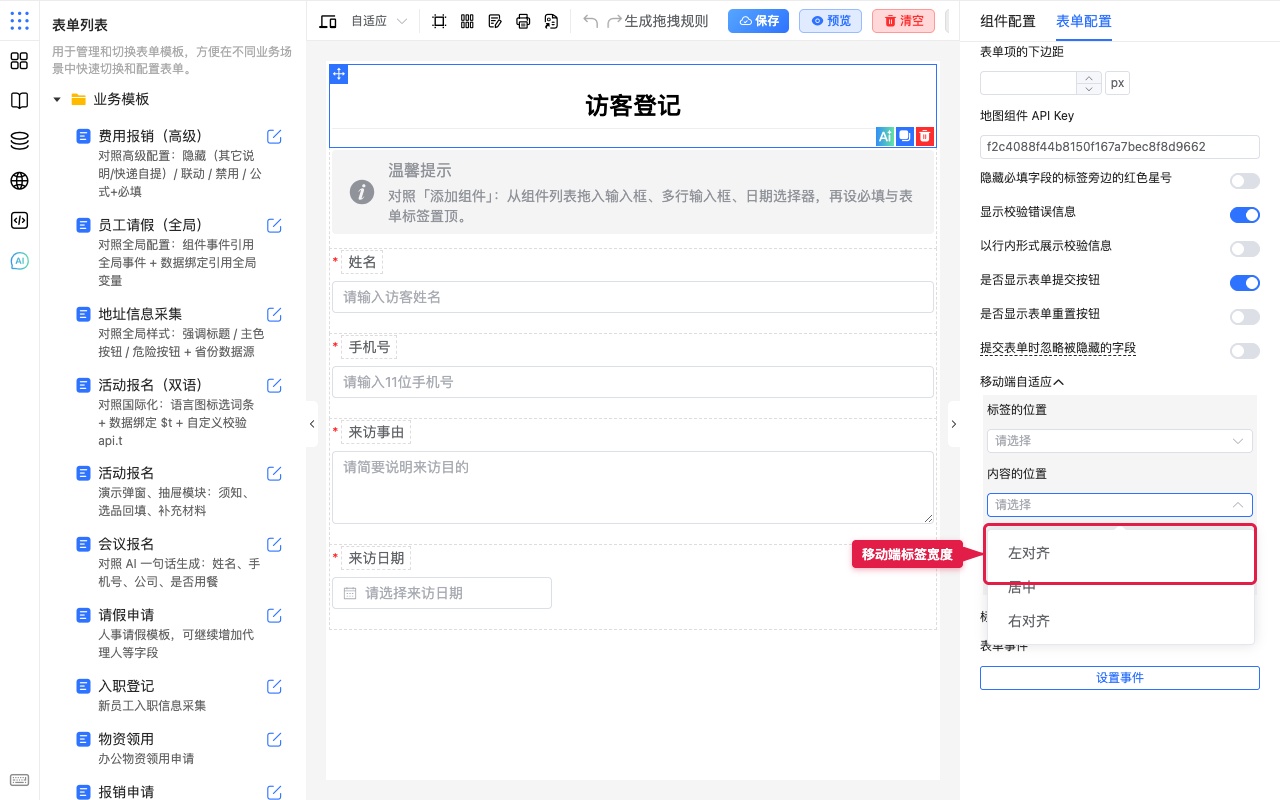Open the components grid icon in left sidebar
1280x800 pixels.
tap(19, 61)
